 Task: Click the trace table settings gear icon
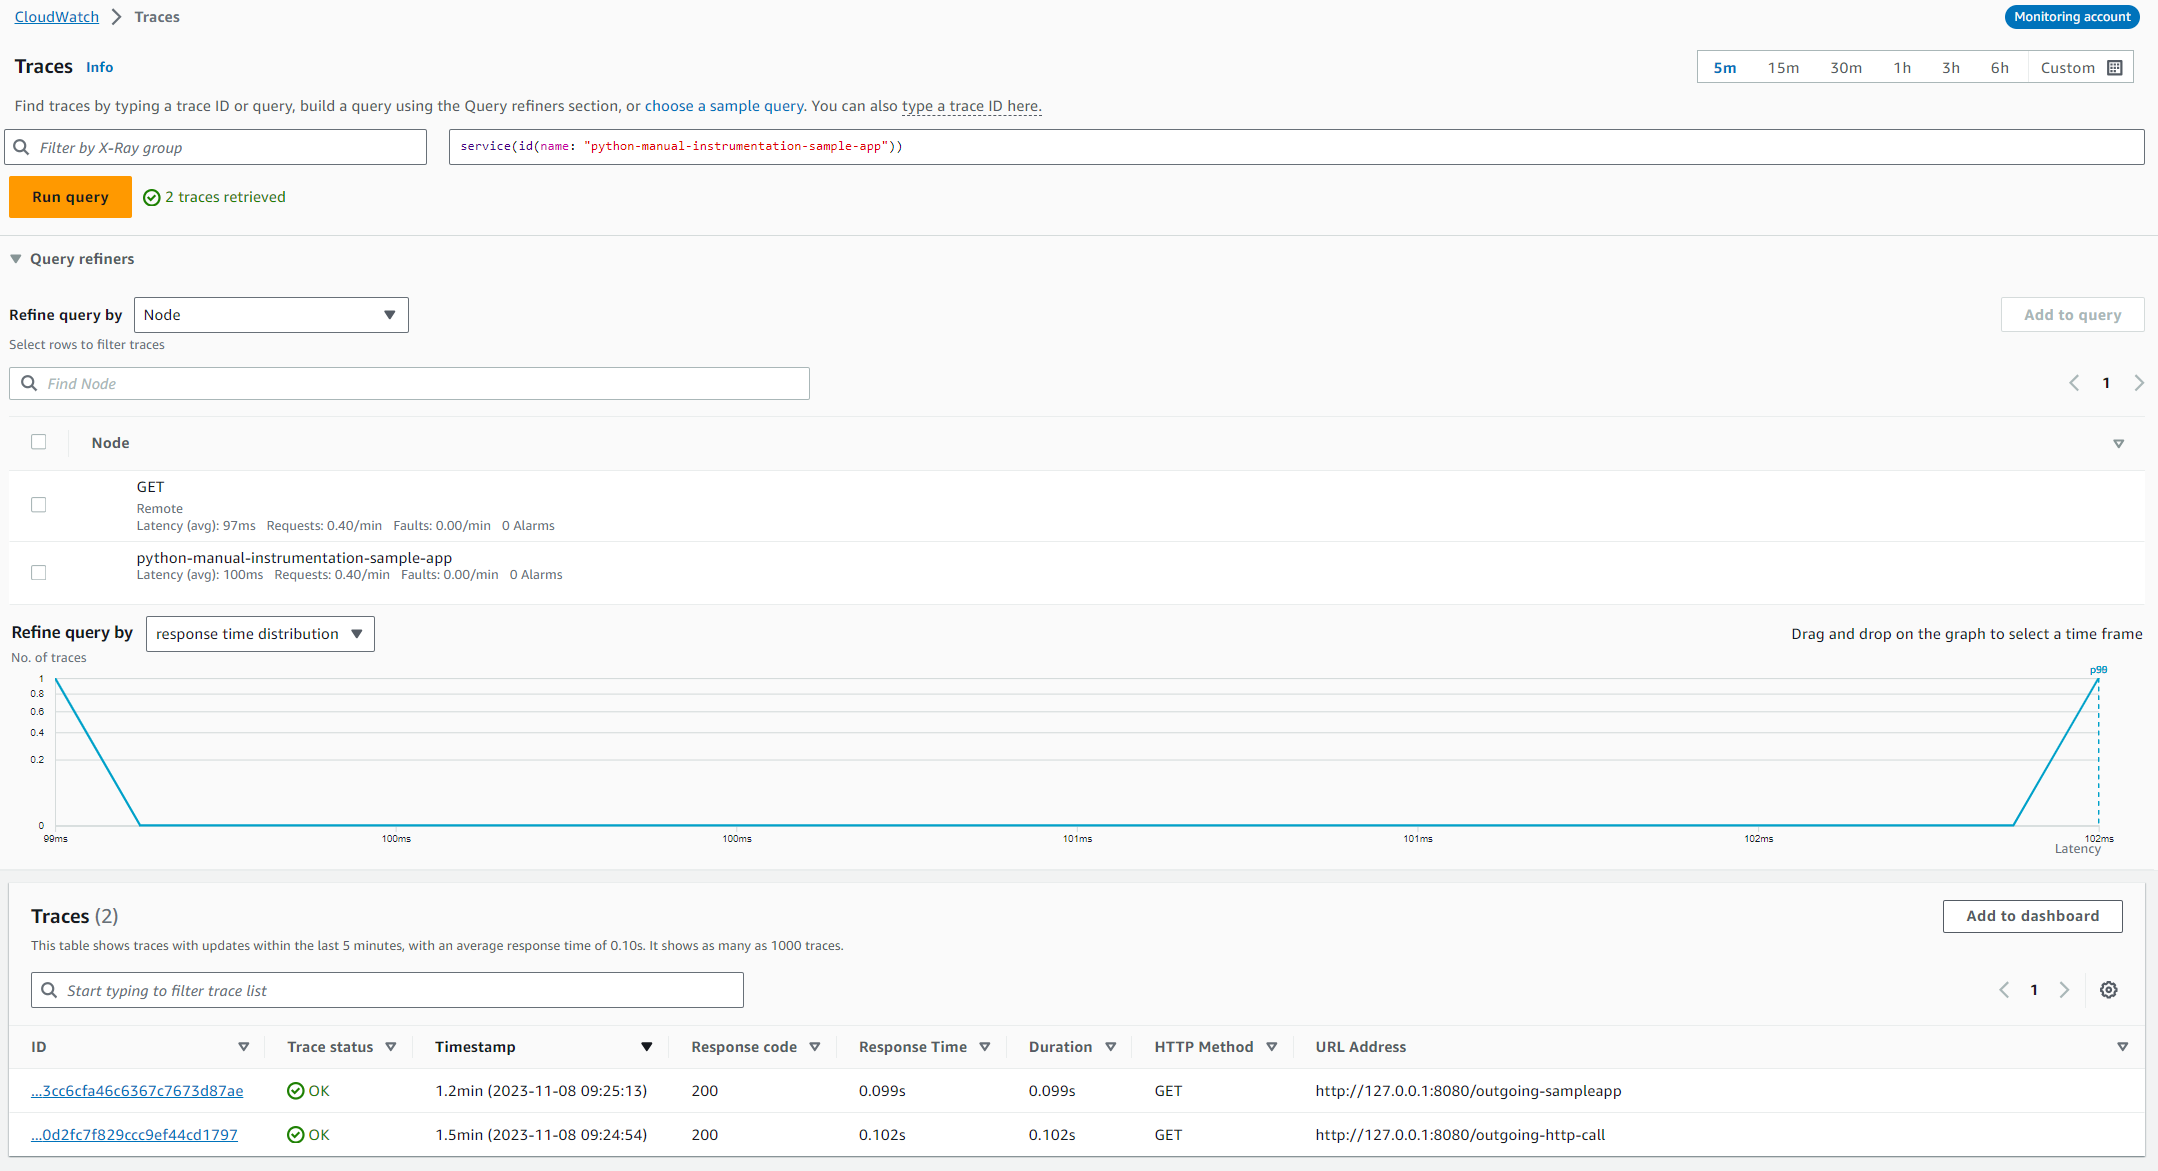2108,990
